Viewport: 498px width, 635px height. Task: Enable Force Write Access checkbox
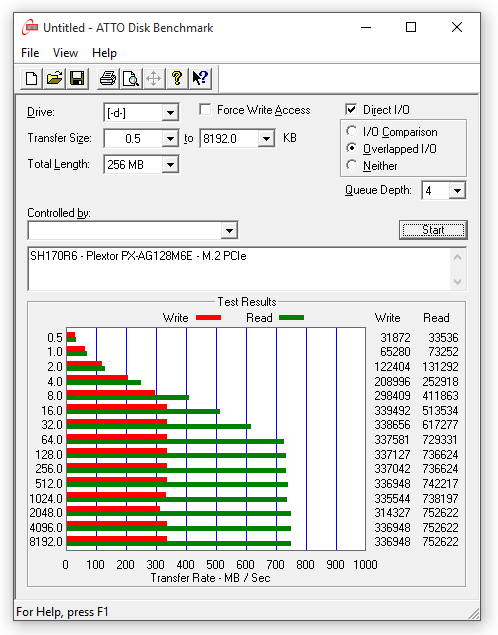[205, 110]
